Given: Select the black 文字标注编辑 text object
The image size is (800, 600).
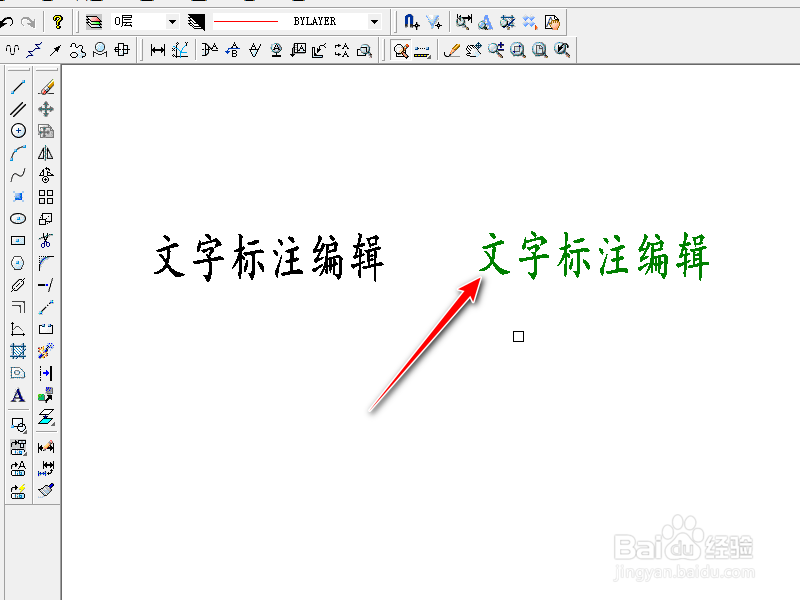Looking at the screenshot, I should coord(268,257).
